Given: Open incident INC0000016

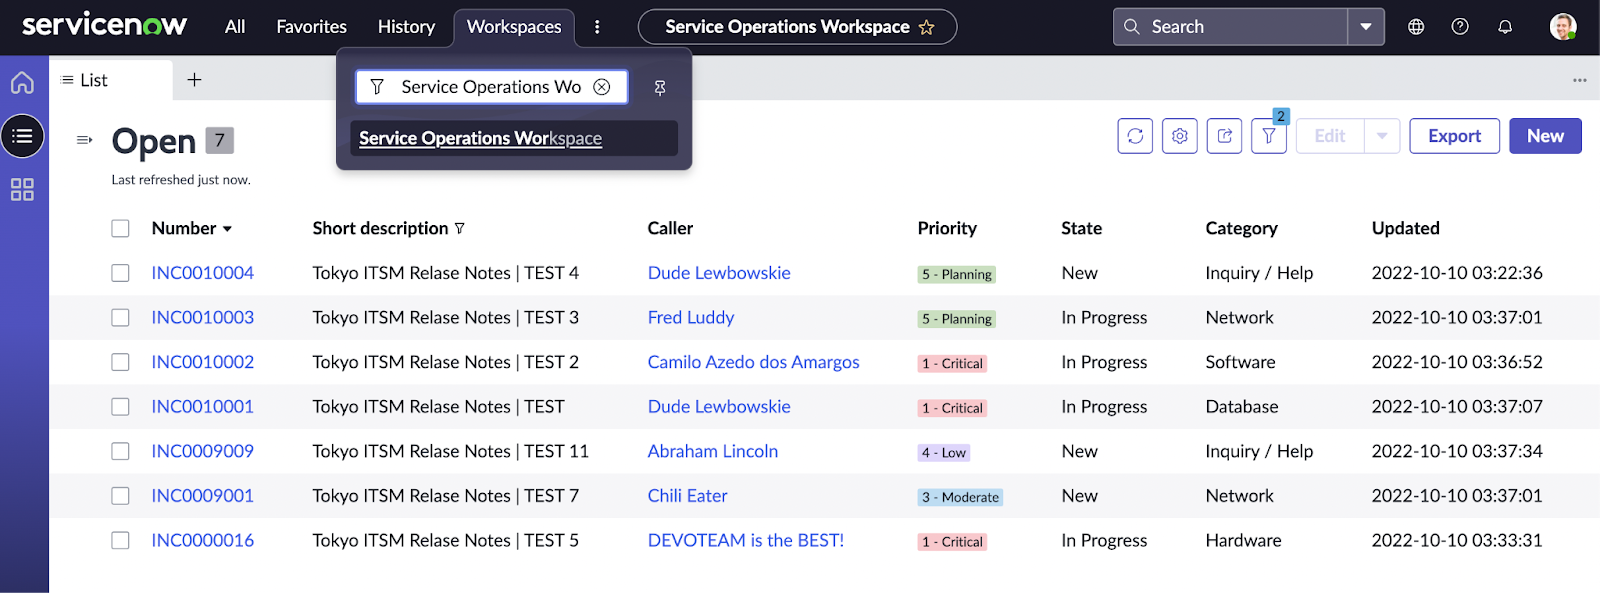Looking at the screenshot, I should tap(203, 540).
